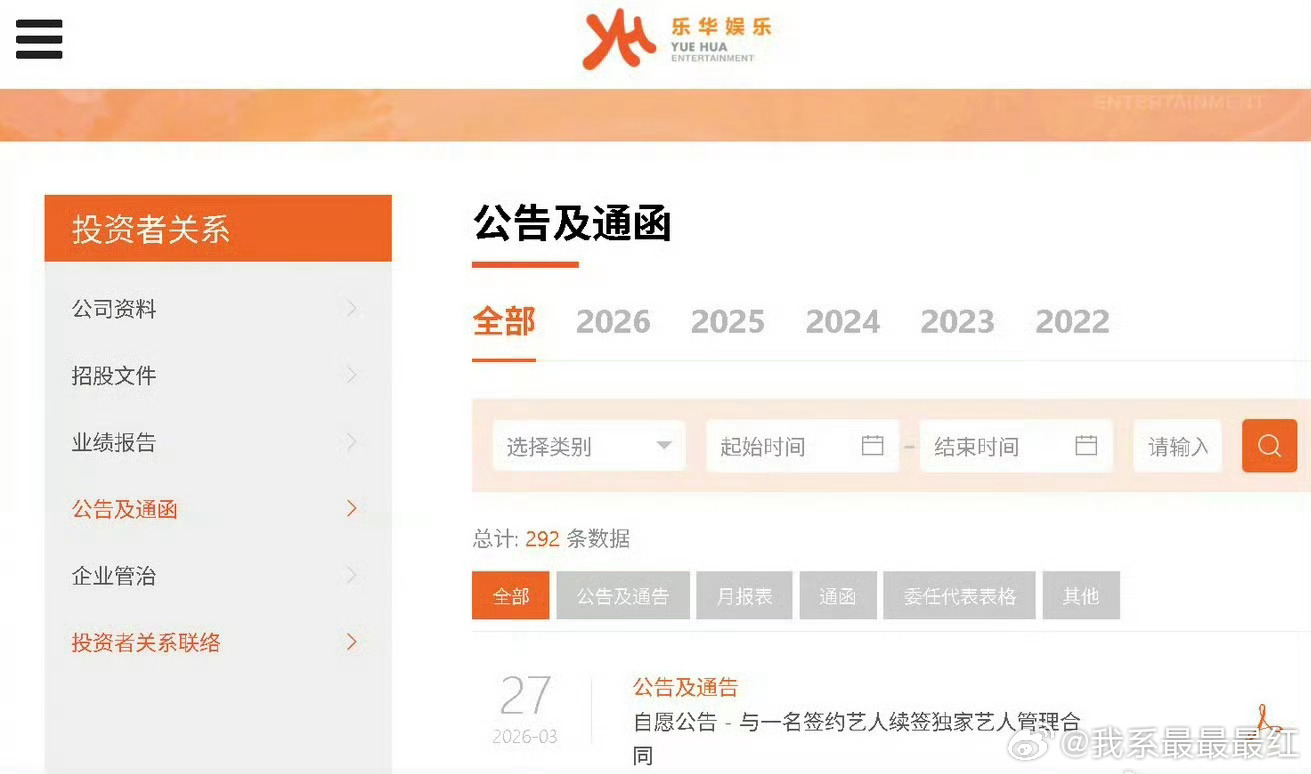Click the 请输入 search input field
This screenshot has width=1311, height=774.
(x=1177, y=446)
